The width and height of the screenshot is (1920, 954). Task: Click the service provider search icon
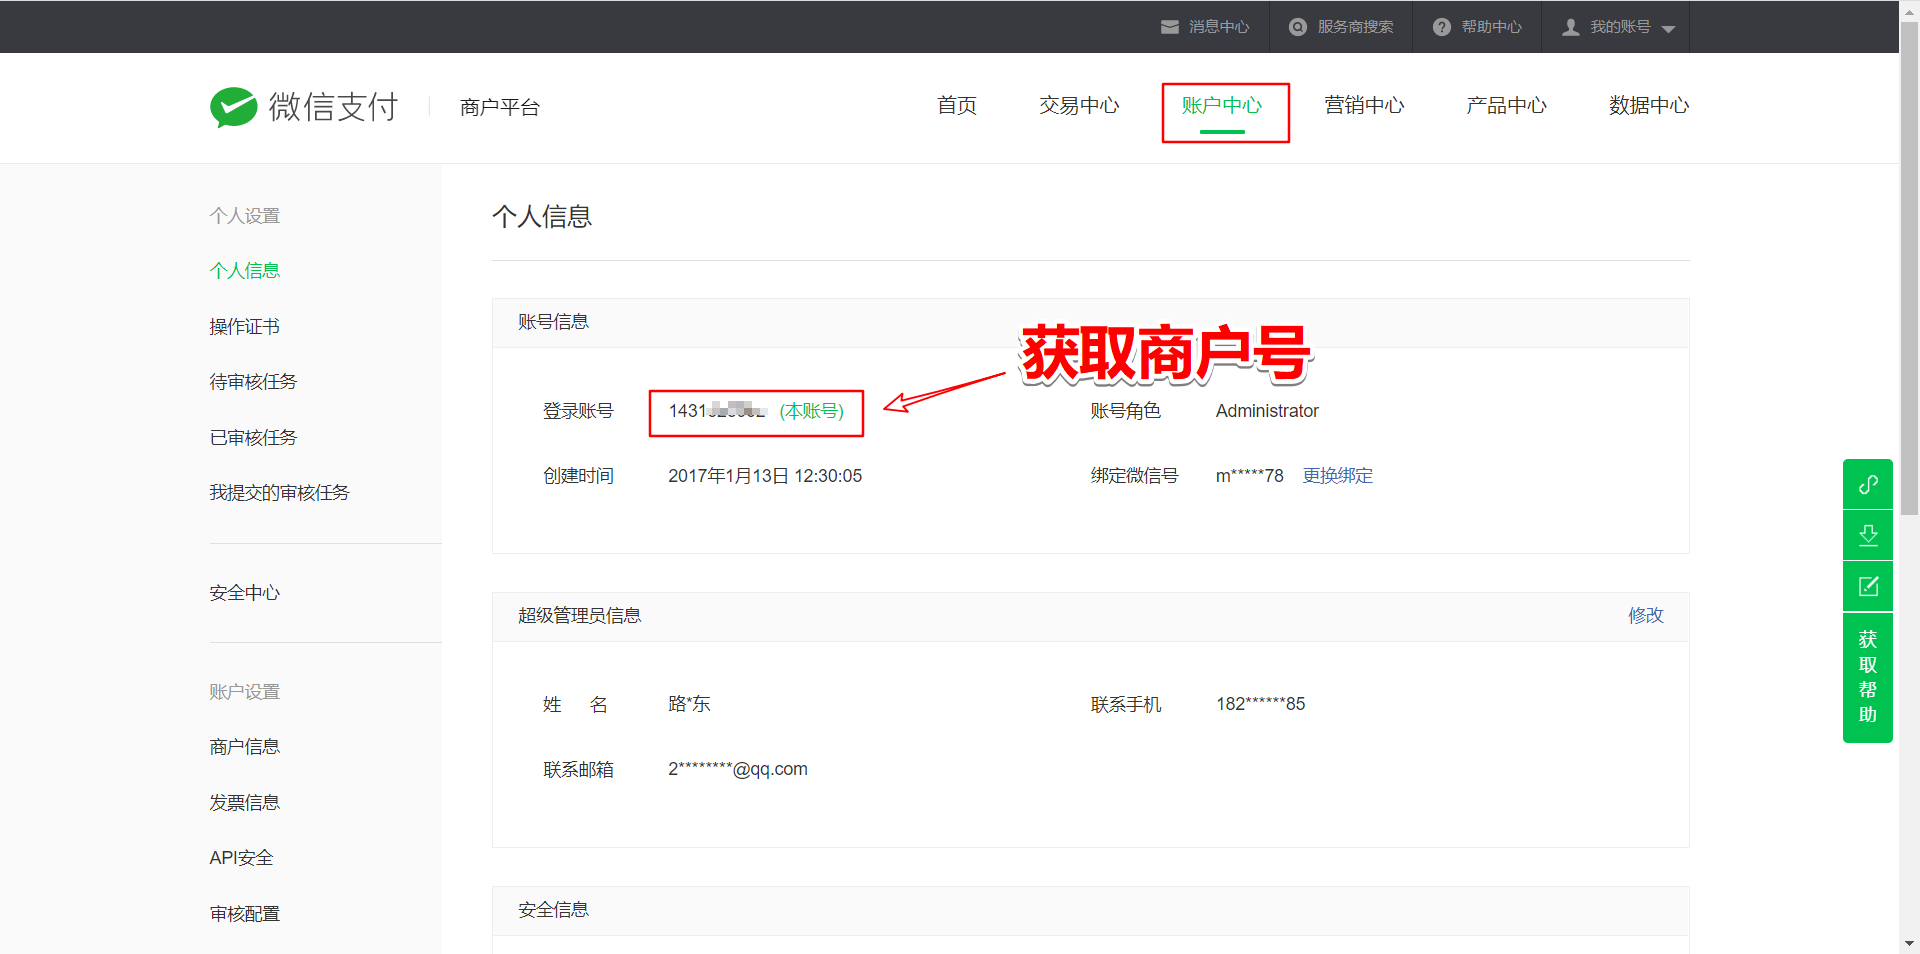(1298, 27)
